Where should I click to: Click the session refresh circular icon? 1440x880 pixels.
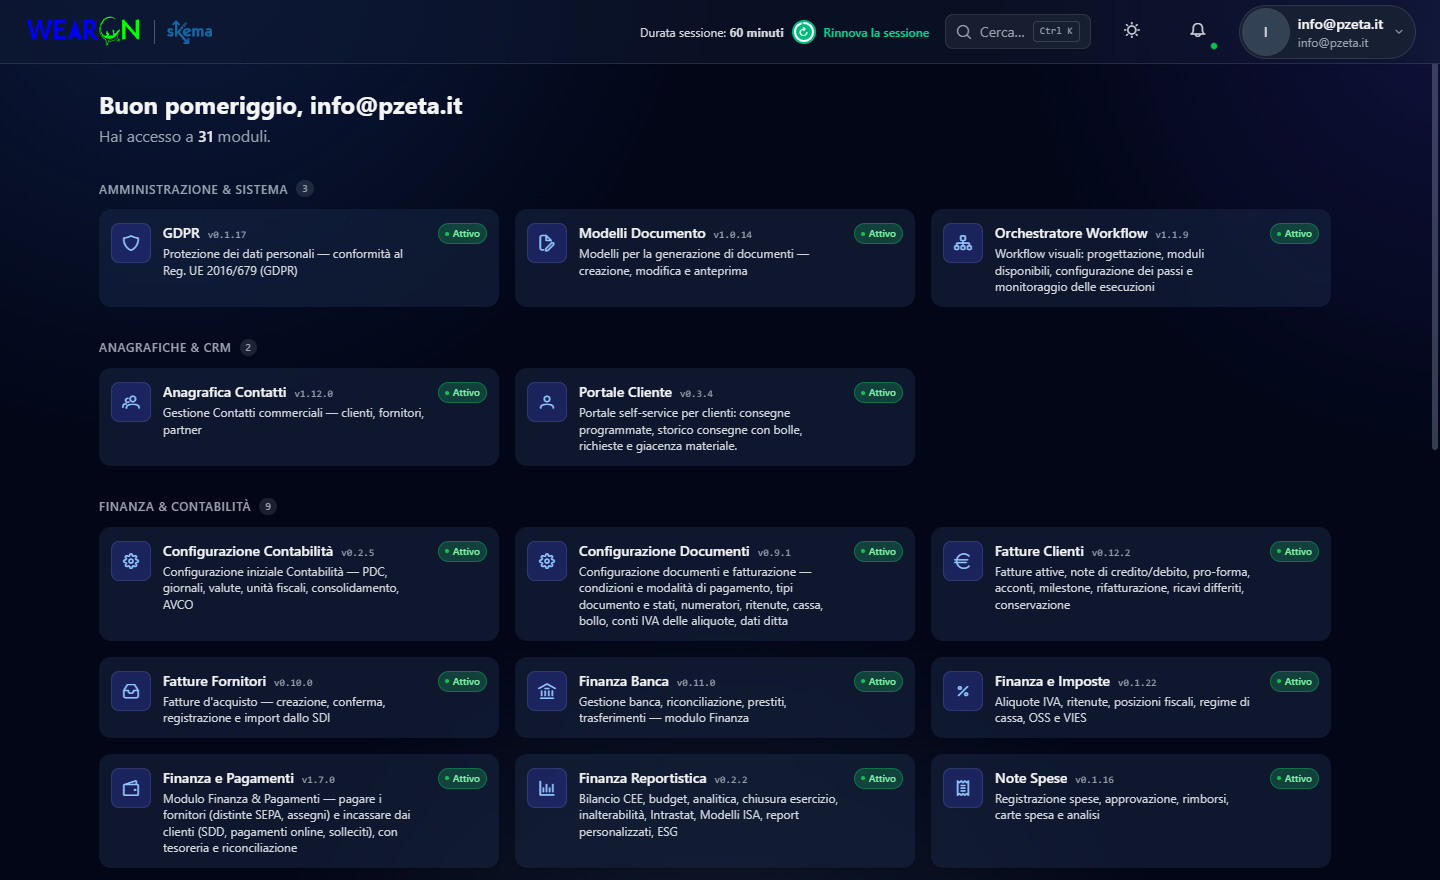tap(804, 32)
